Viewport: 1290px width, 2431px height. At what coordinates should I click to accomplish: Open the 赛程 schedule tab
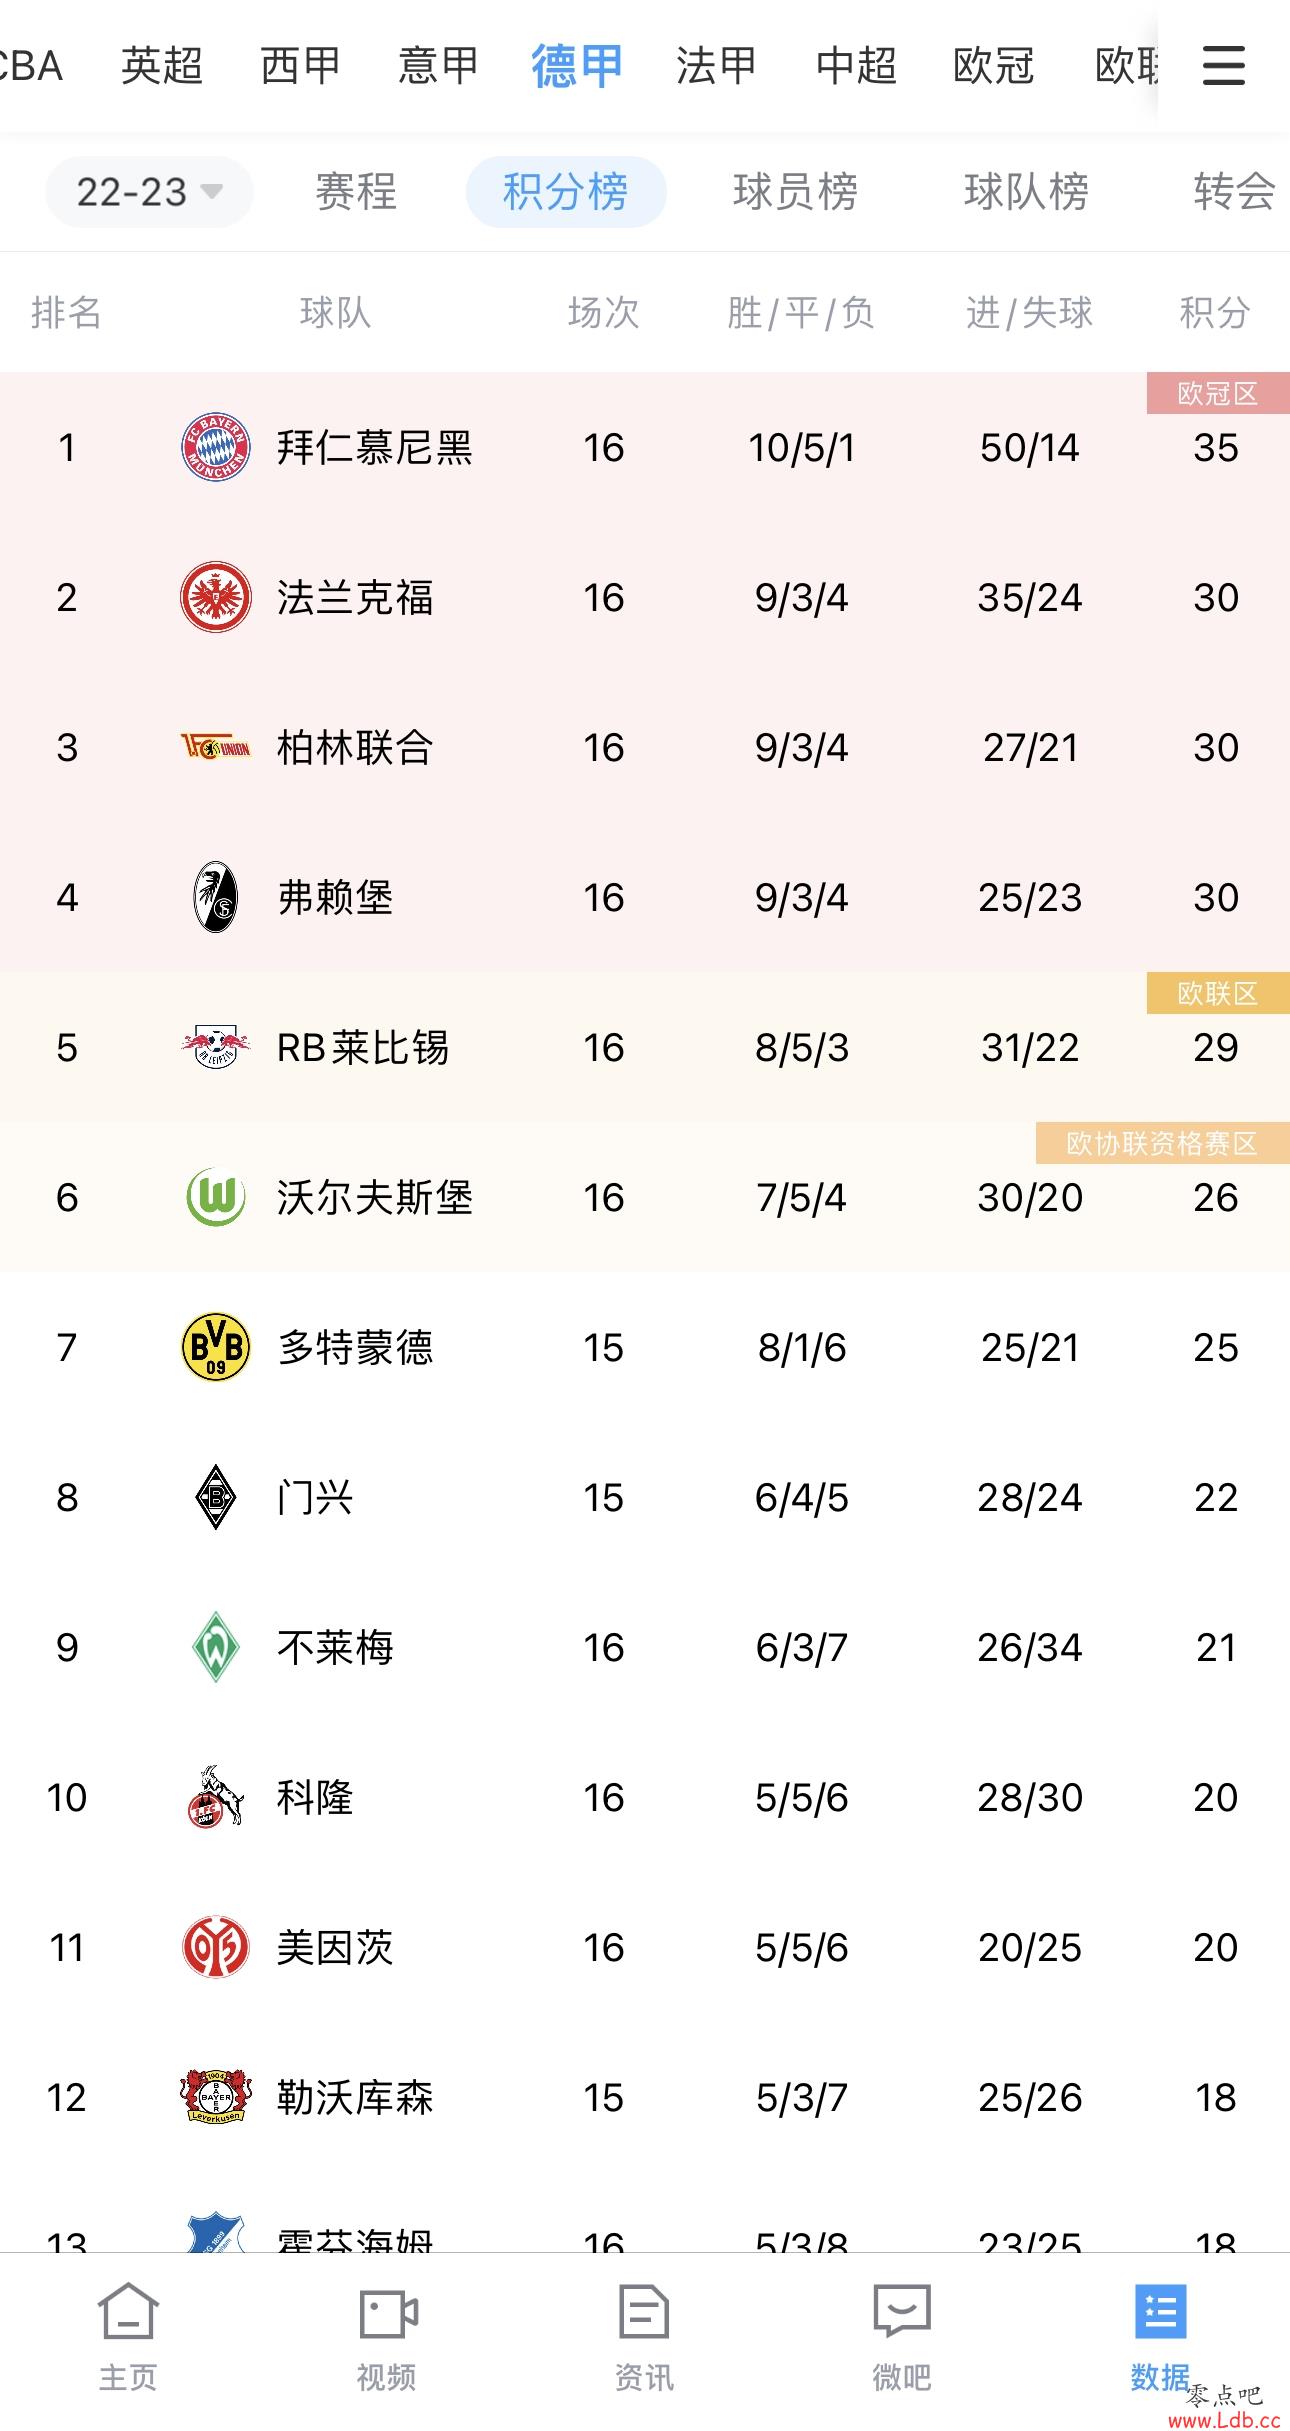356,191
